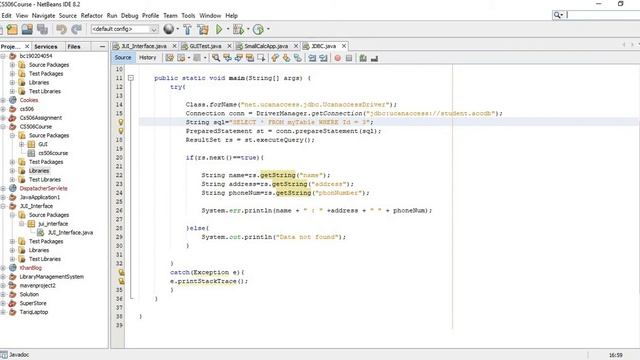Open the Navigate menu
640x360 pixels.
(43, 16)
